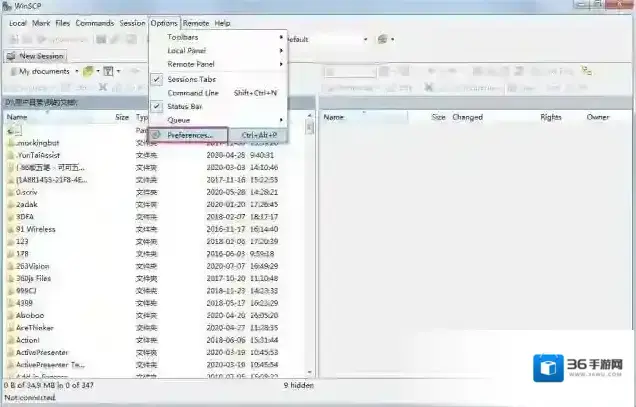Open the Commands menu
Viewport: 636px width, 407px height.
click(95, 22)
